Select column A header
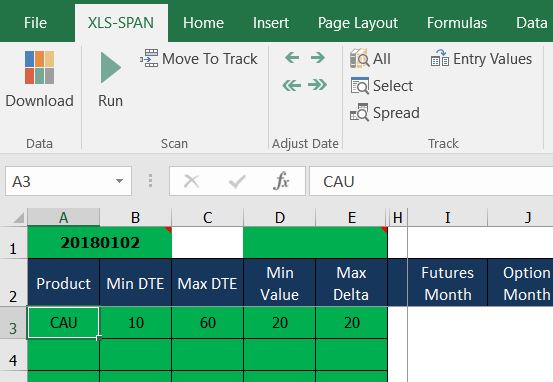Image resolution: width=553 pixels, height=382 pixels. (63, 217)
